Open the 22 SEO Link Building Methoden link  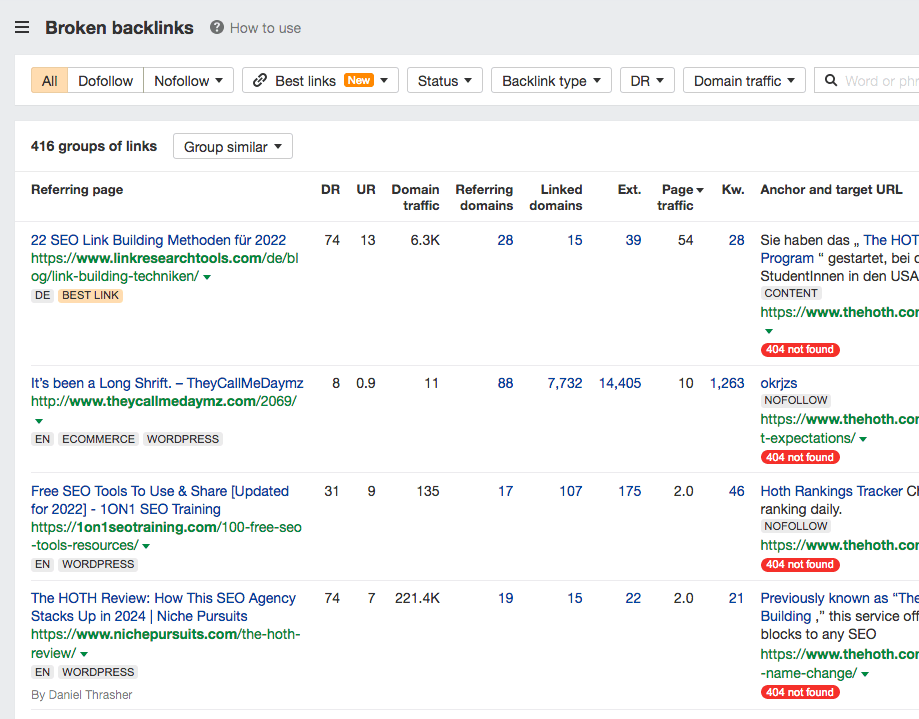click(x=158, y=240)
